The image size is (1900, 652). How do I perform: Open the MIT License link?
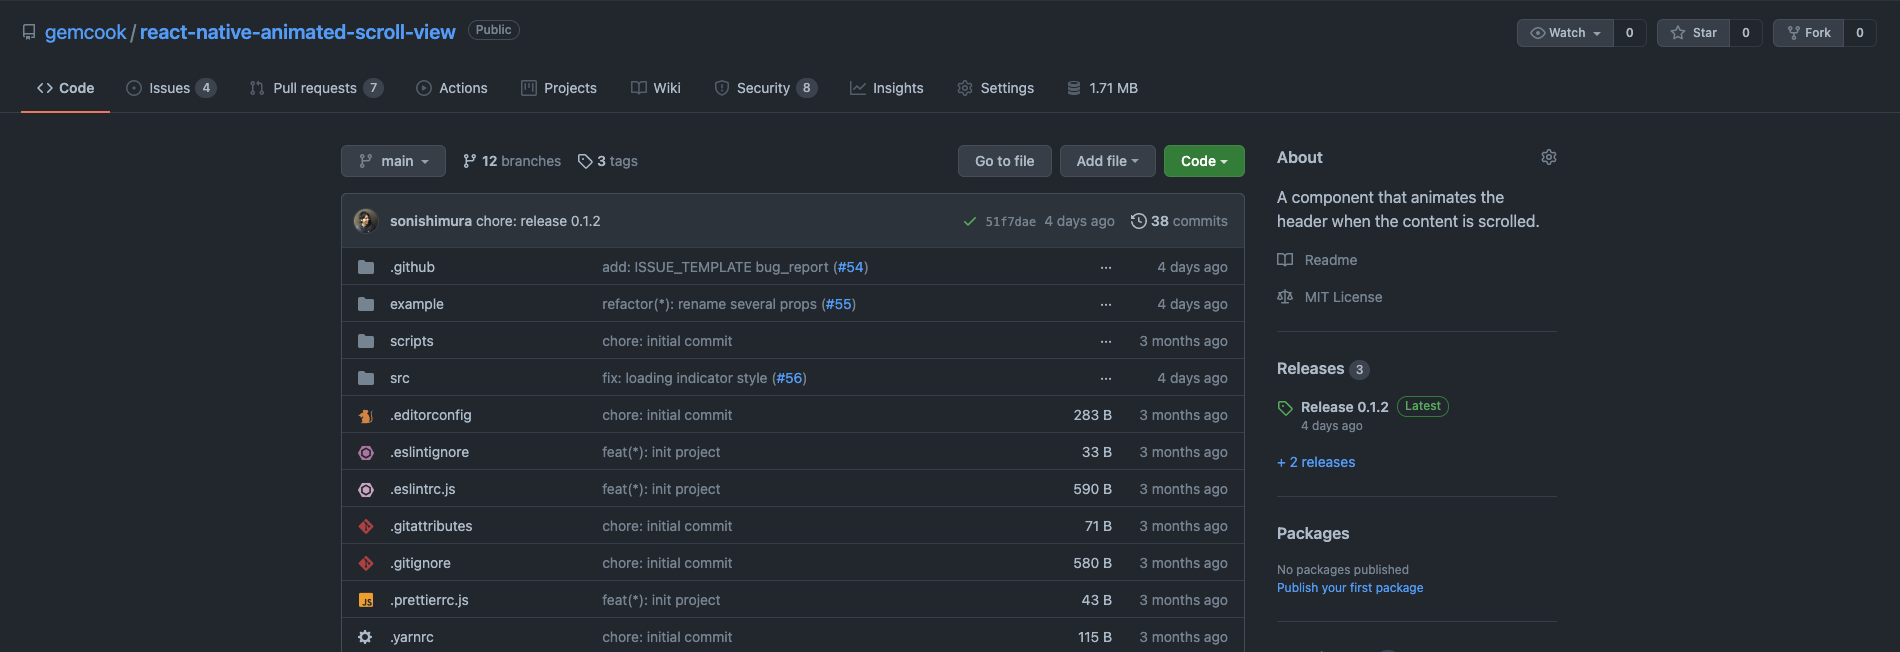pyautogui.click(x=1343, y=297)
